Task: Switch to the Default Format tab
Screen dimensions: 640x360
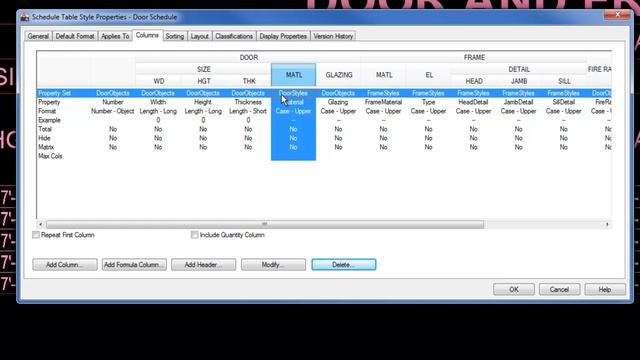Action: [75, 36]
